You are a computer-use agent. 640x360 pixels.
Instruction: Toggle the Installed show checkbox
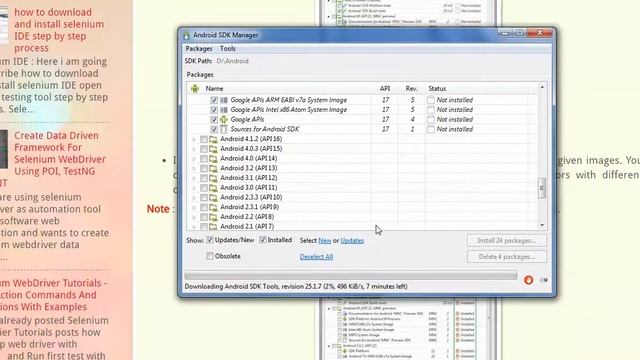(x=263, y=240)
